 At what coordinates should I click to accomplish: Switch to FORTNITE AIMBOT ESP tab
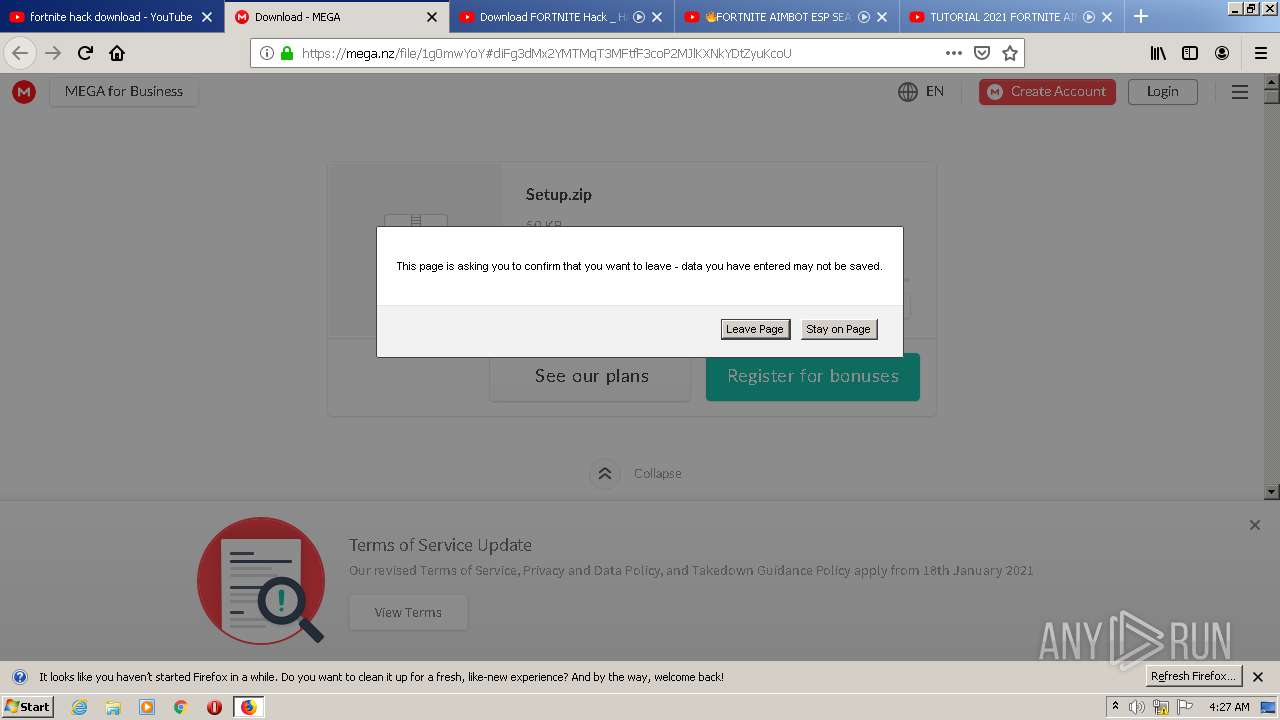pos(786,17)
